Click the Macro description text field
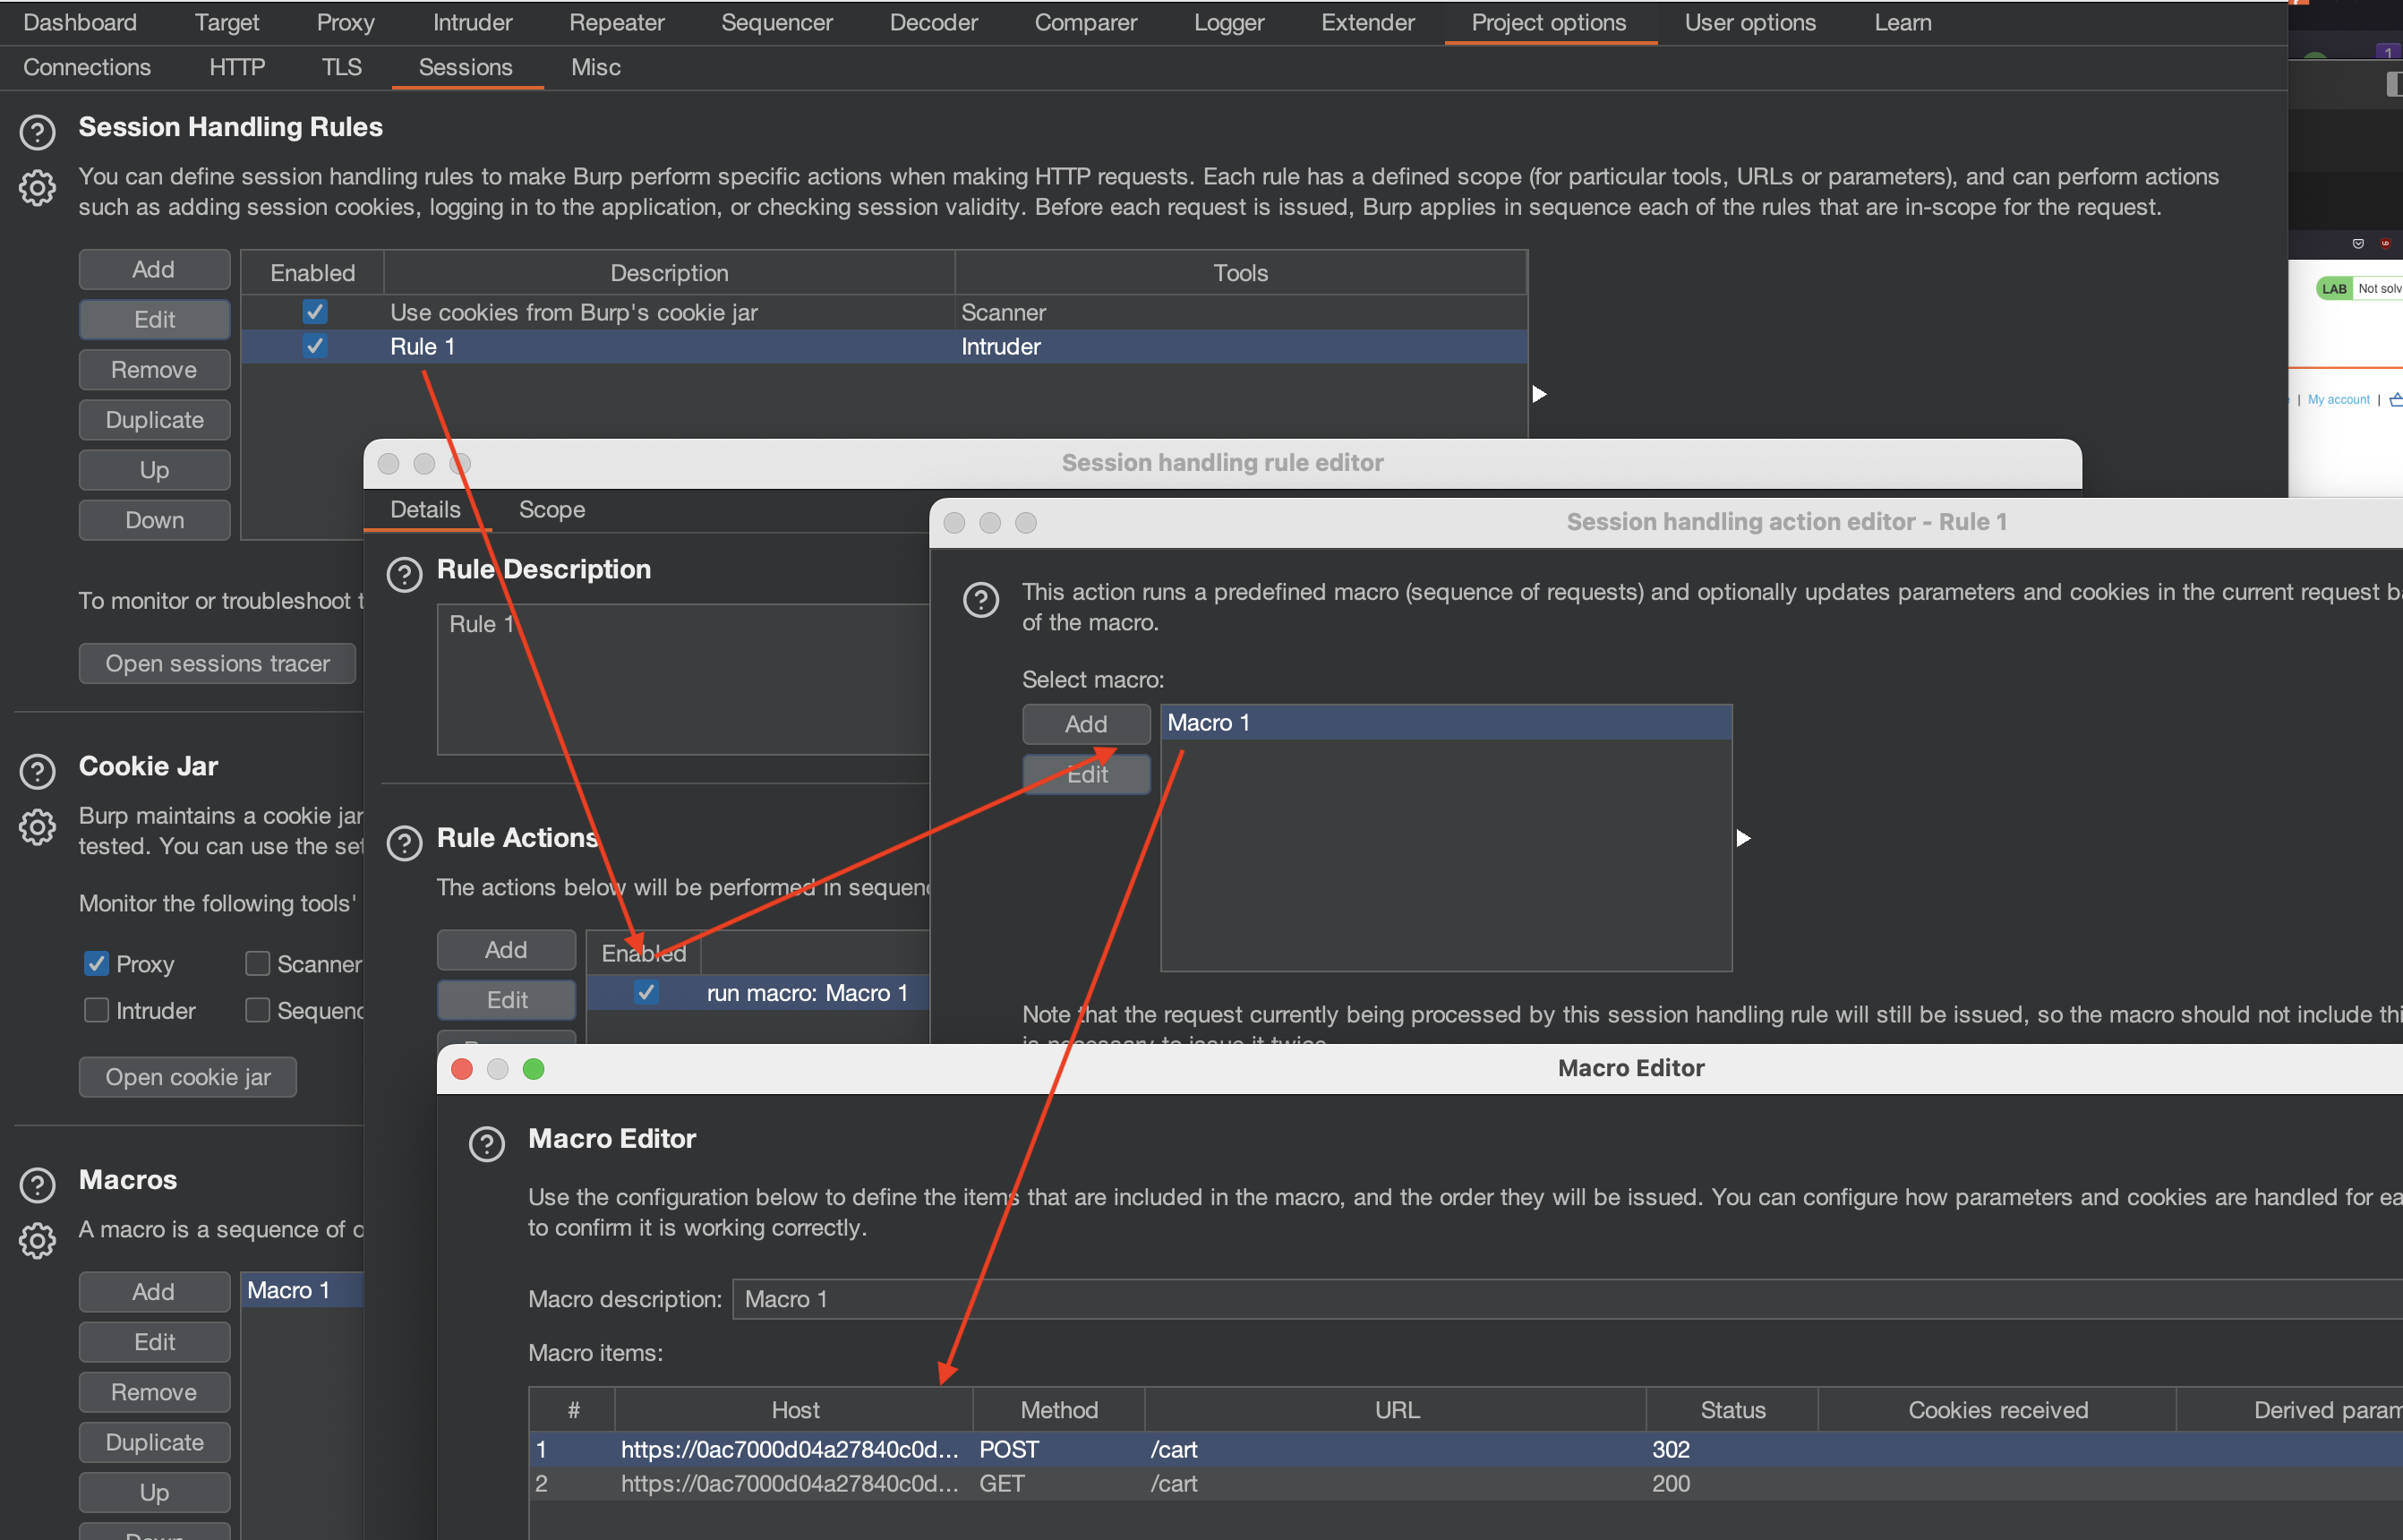 coord(1500,1299)
